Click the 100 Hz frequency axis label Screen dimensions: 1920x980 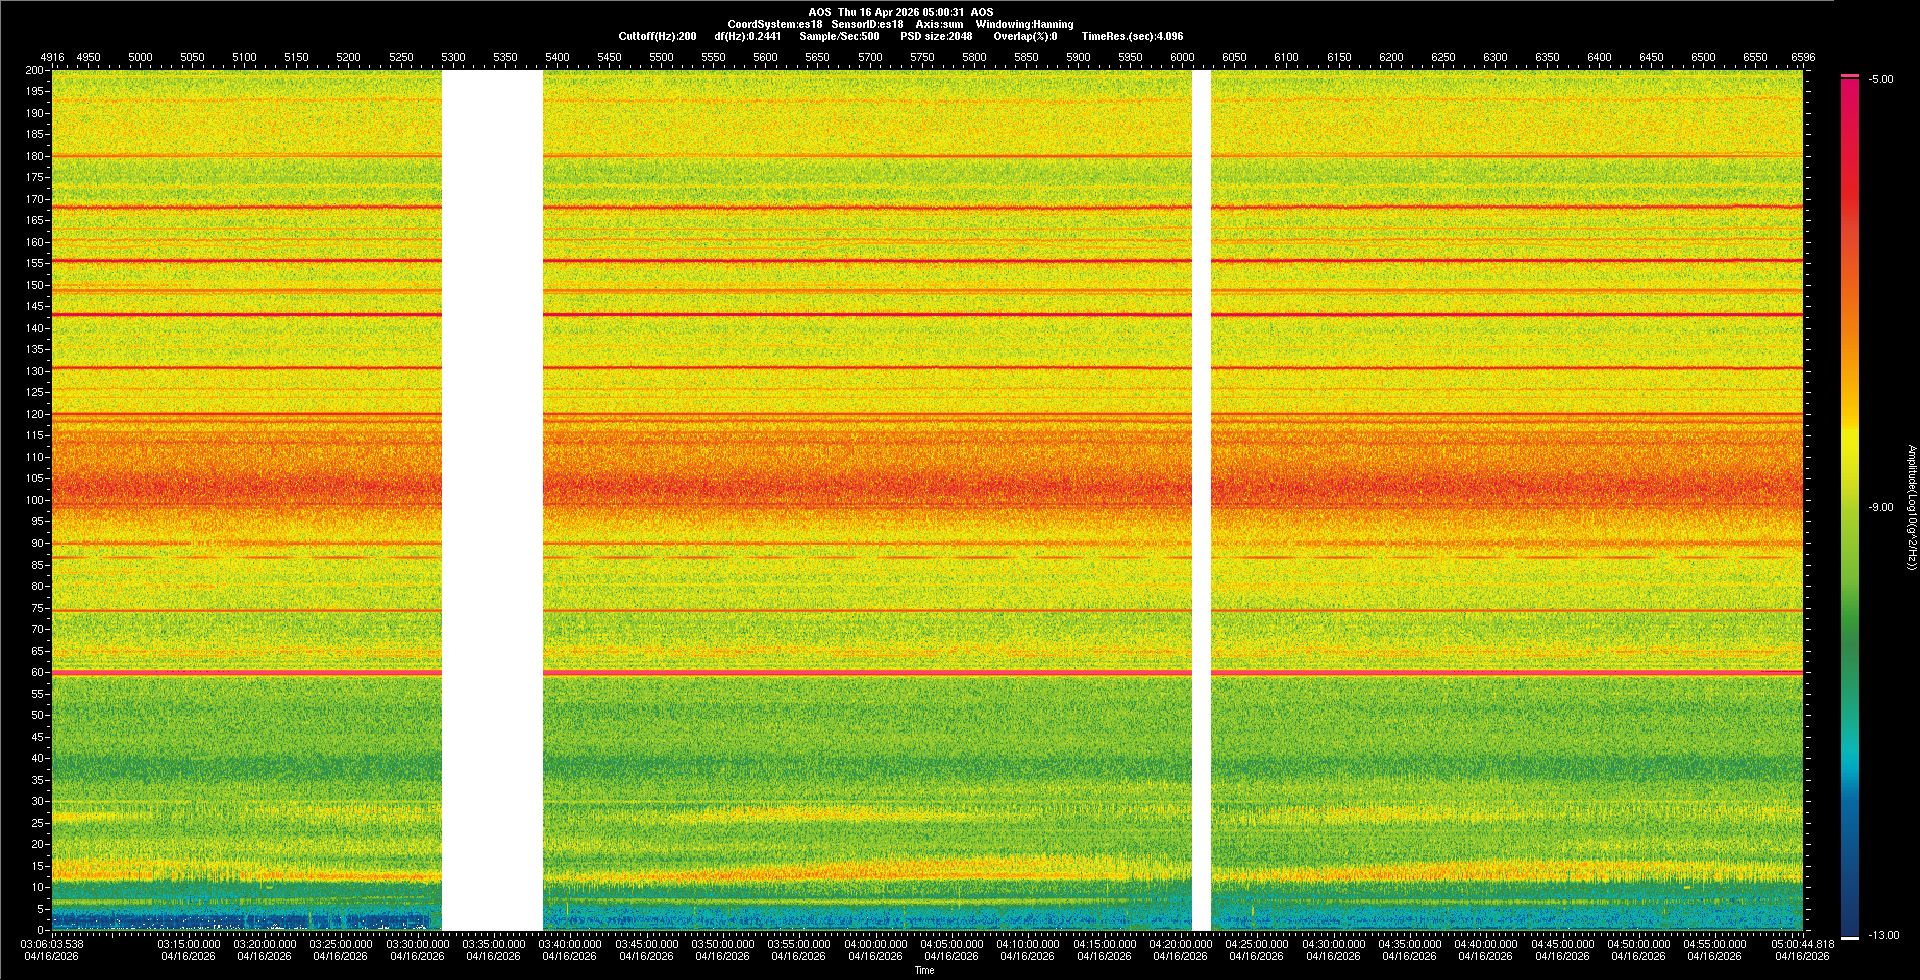[x=34, y=500]
